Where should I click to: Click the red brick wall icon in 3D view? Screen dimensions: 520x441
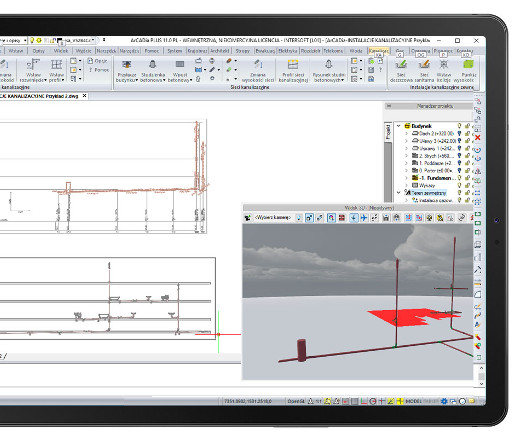342,218
